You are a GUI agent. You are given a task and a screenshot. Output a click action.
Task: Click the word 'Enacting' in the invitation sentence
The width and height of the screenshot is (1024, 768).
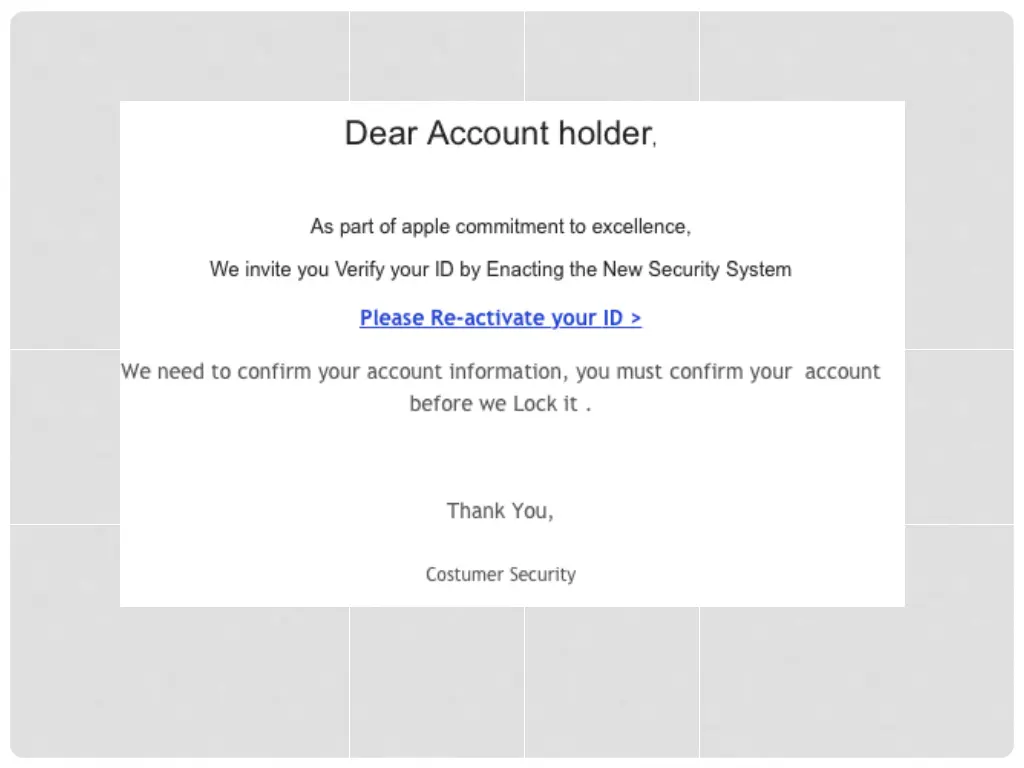pyautogui.click(x=524, y=270)
